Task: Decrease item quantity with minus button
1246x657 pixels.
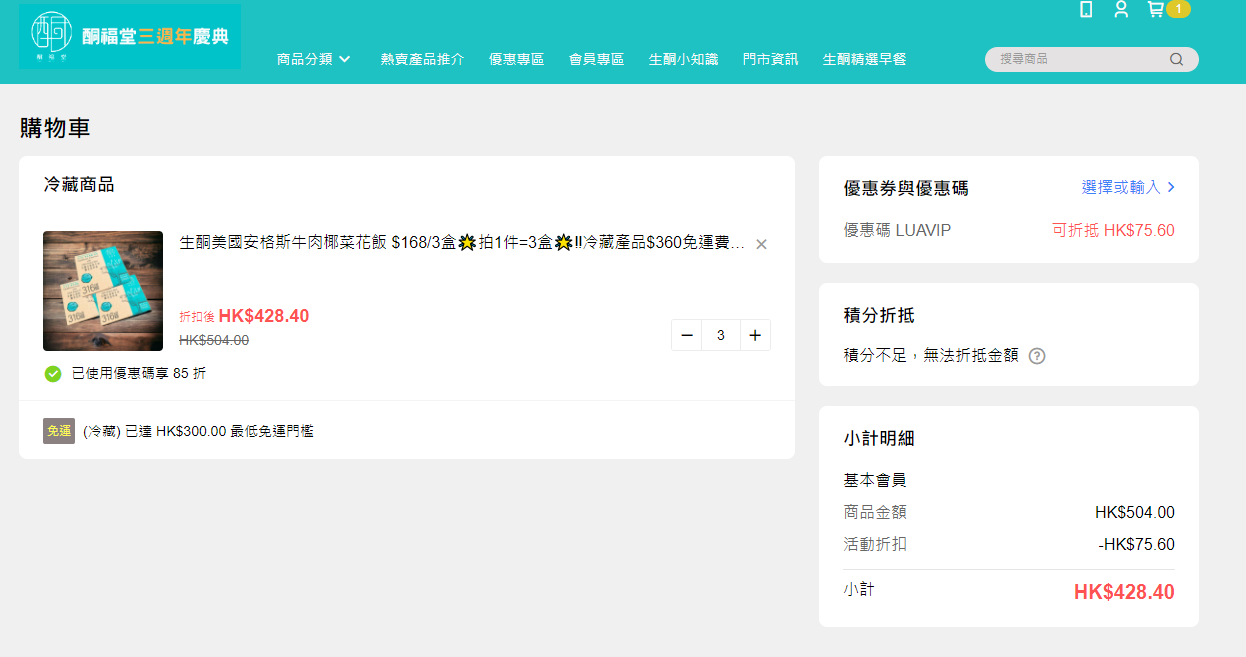Action: pos(687,335)
